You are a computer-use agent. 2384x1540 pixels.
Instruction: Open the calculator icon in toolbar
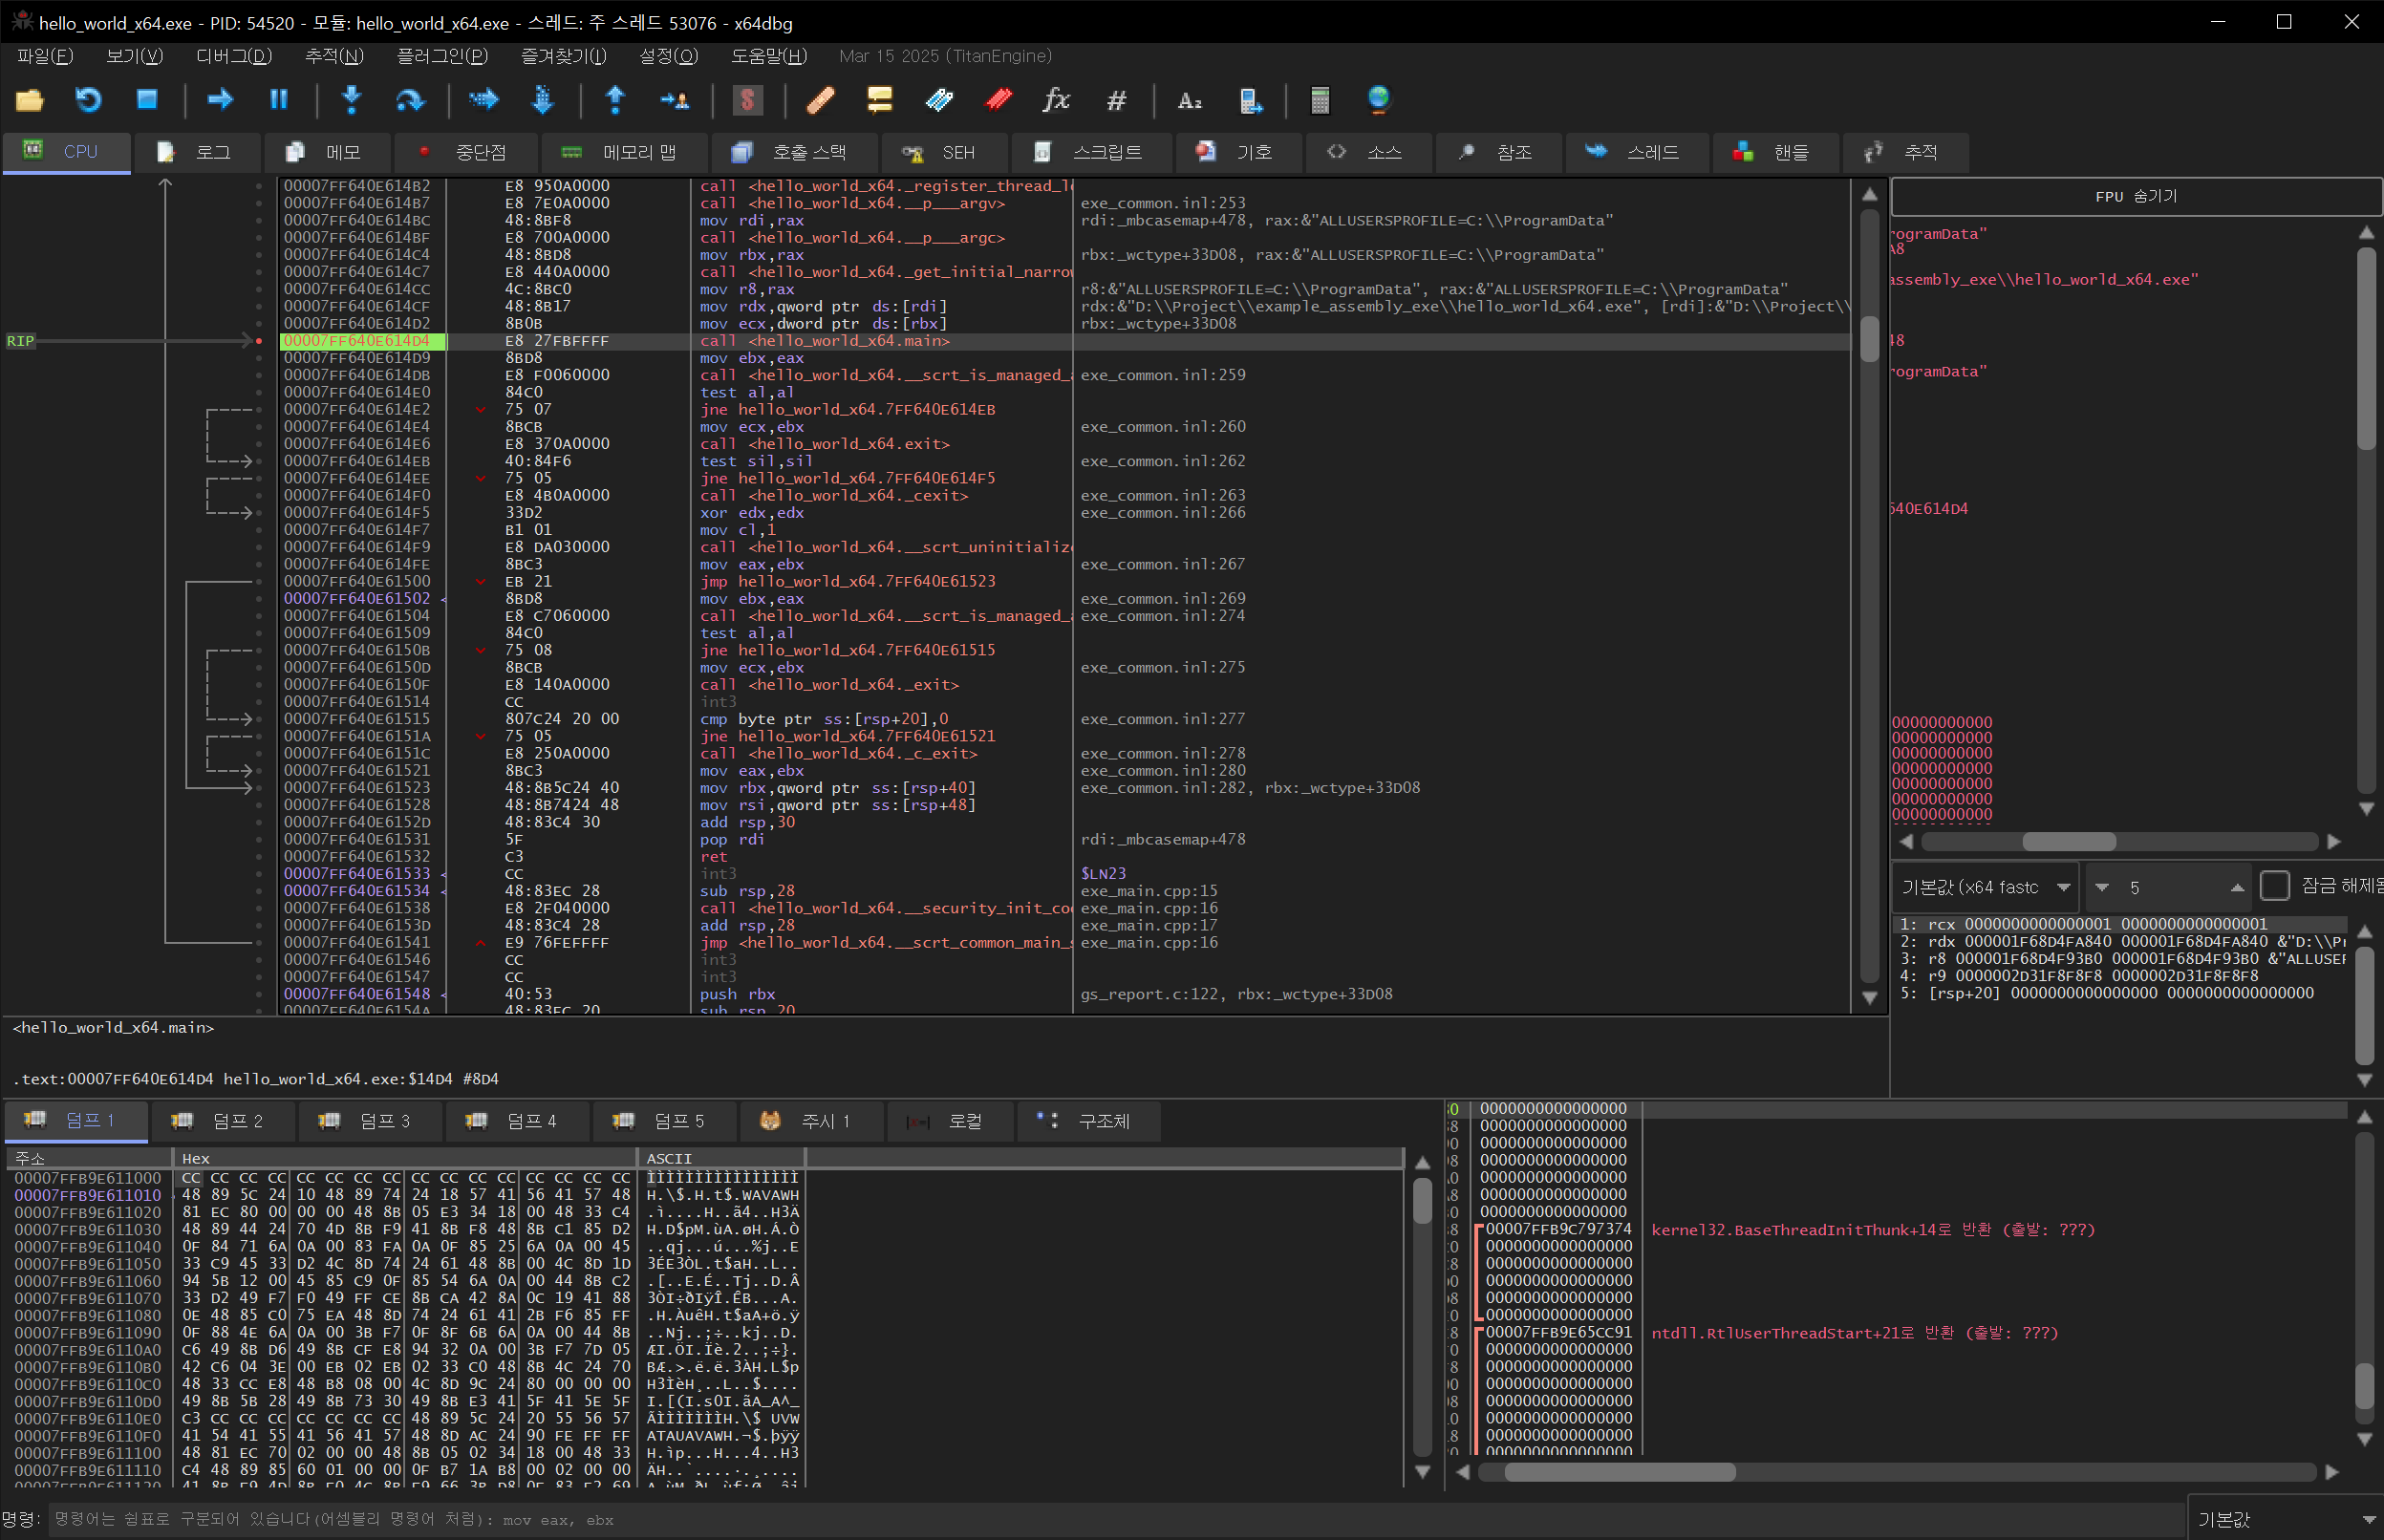click(1319, 99)
